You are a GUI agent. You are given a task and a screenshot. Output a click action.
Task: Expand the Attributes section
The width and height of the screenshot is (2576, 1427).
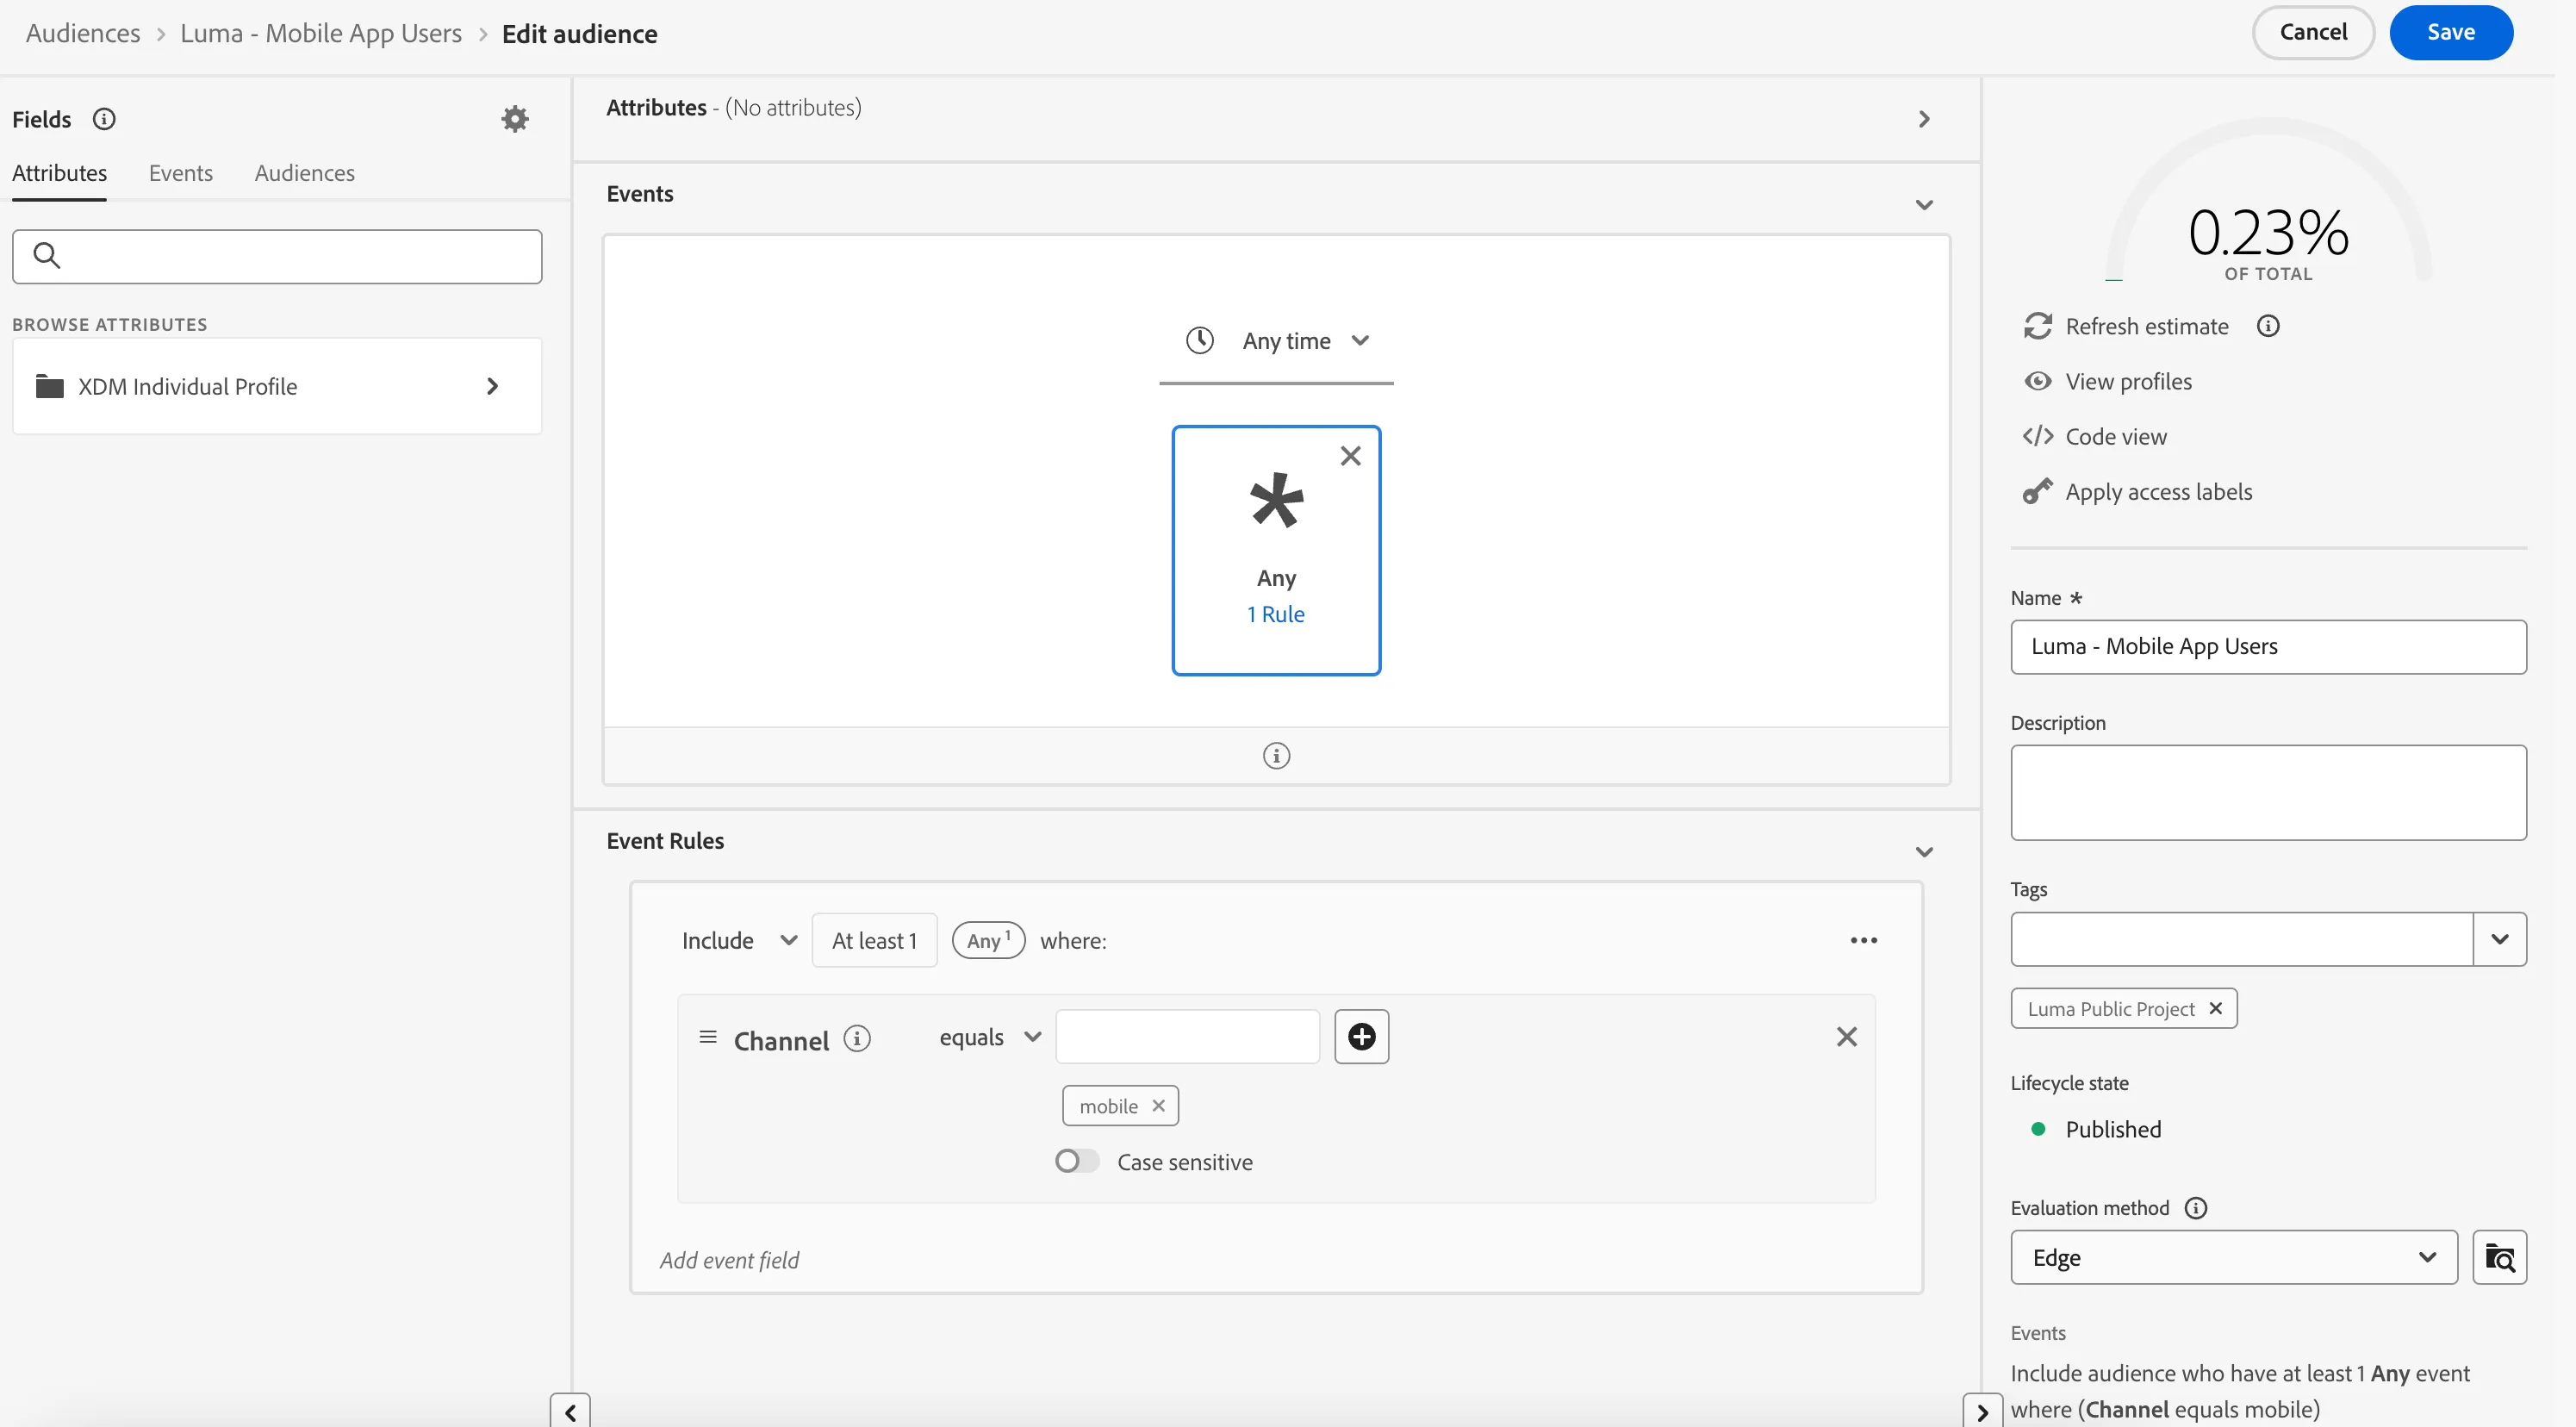1924,119
